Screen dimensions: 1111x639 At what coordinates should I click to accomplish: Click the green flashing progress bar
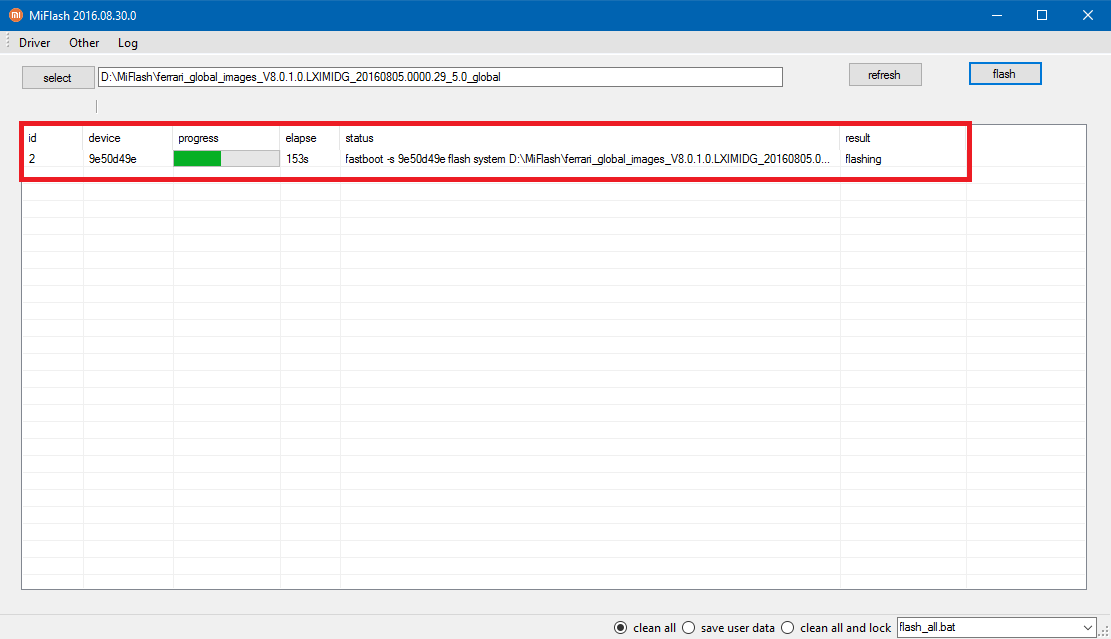227,159
